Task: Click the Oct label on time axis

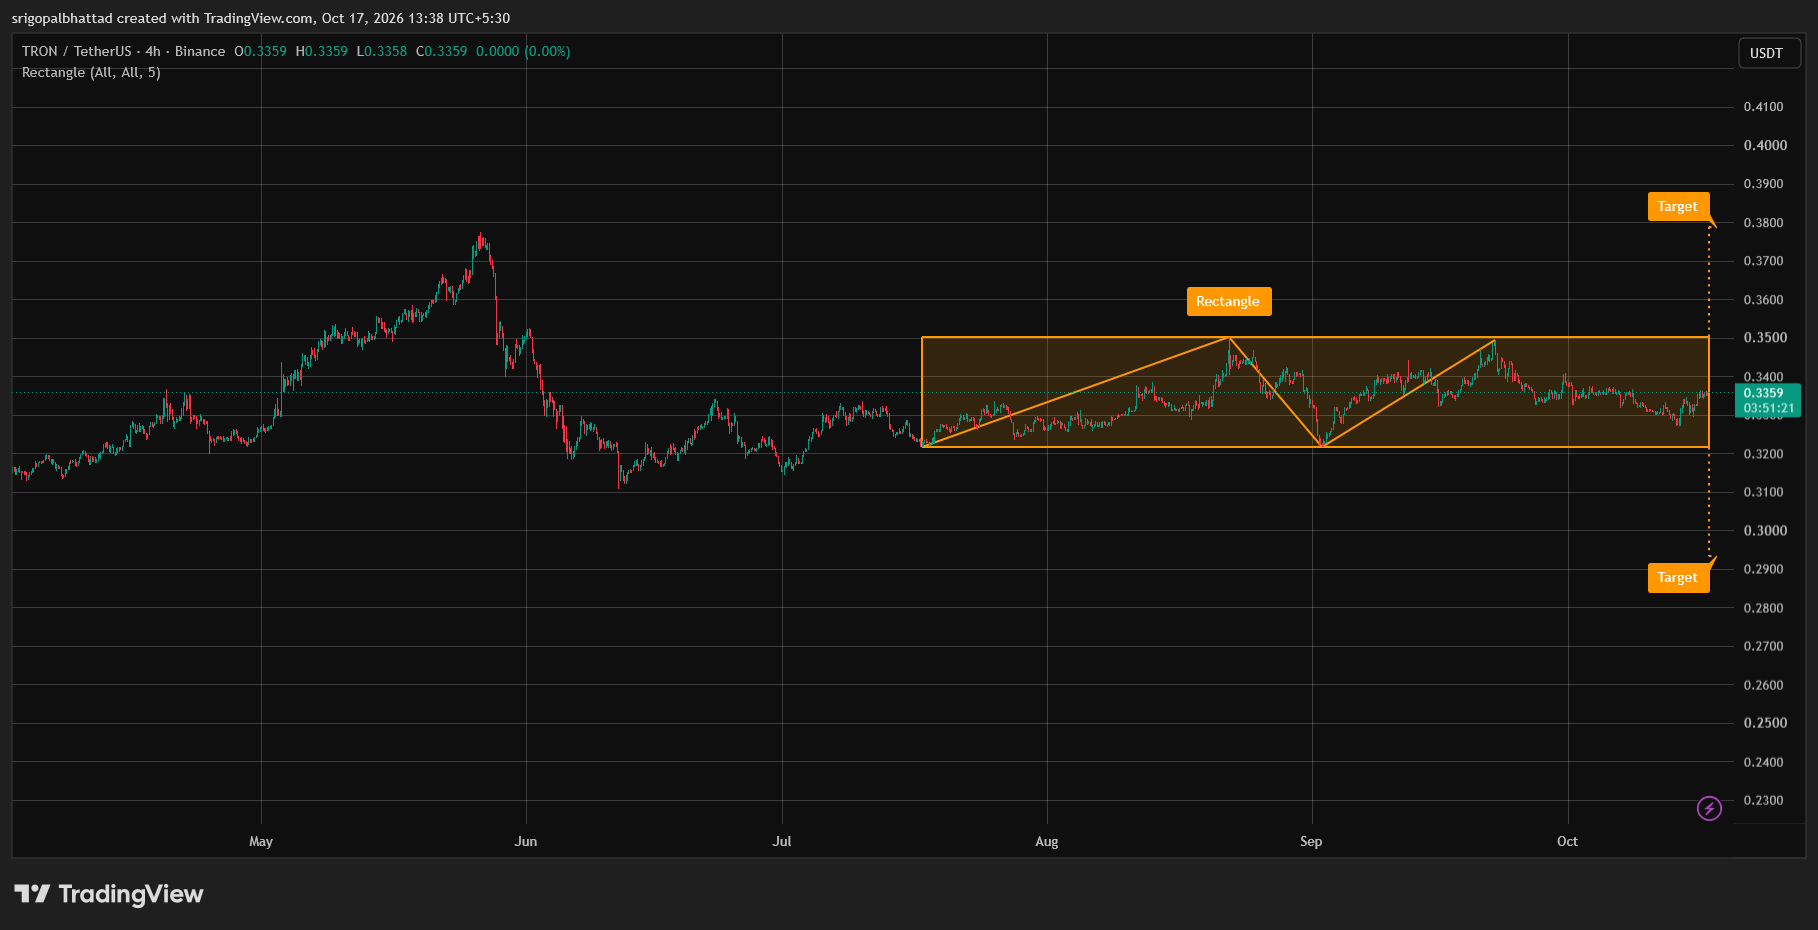Action: [x=1568, y=841]
